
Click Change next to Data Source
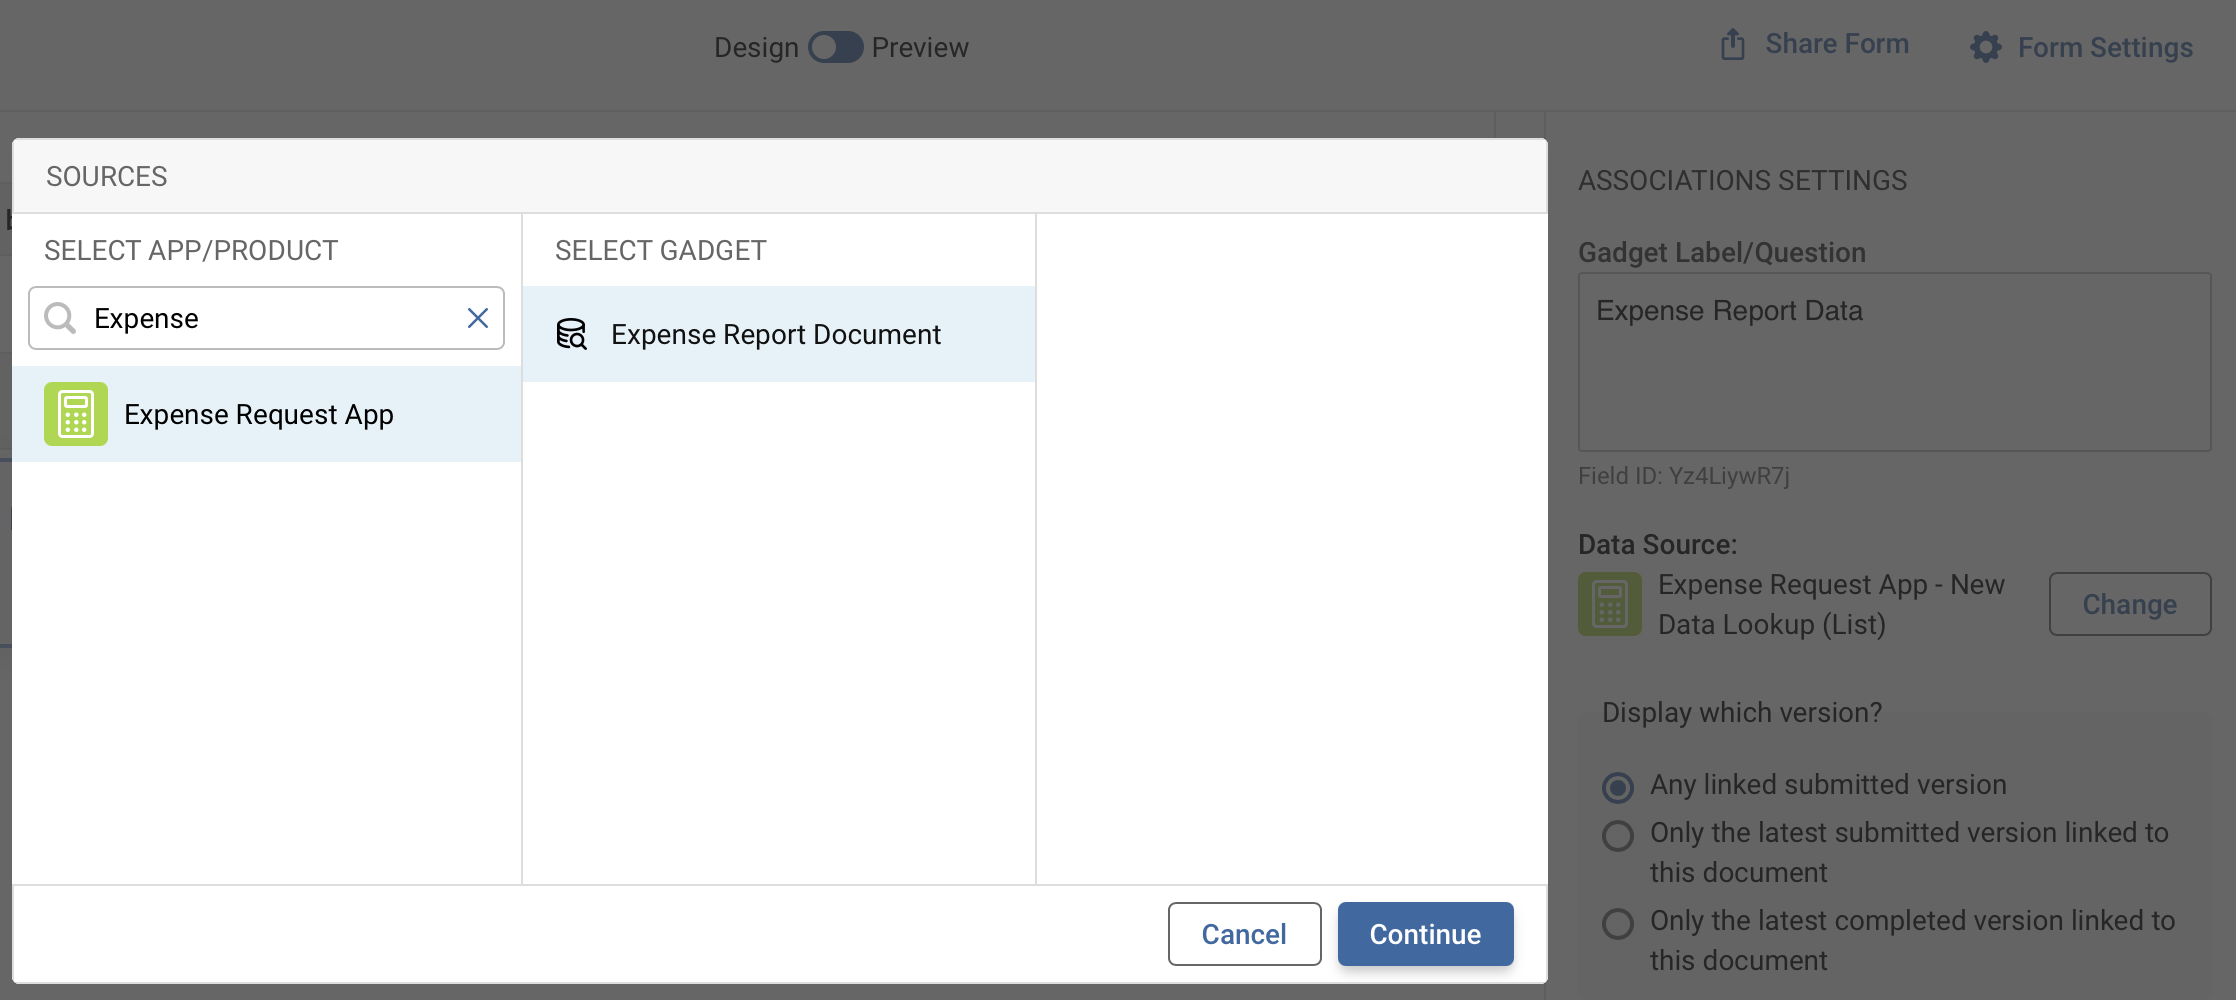(2129, 603)
